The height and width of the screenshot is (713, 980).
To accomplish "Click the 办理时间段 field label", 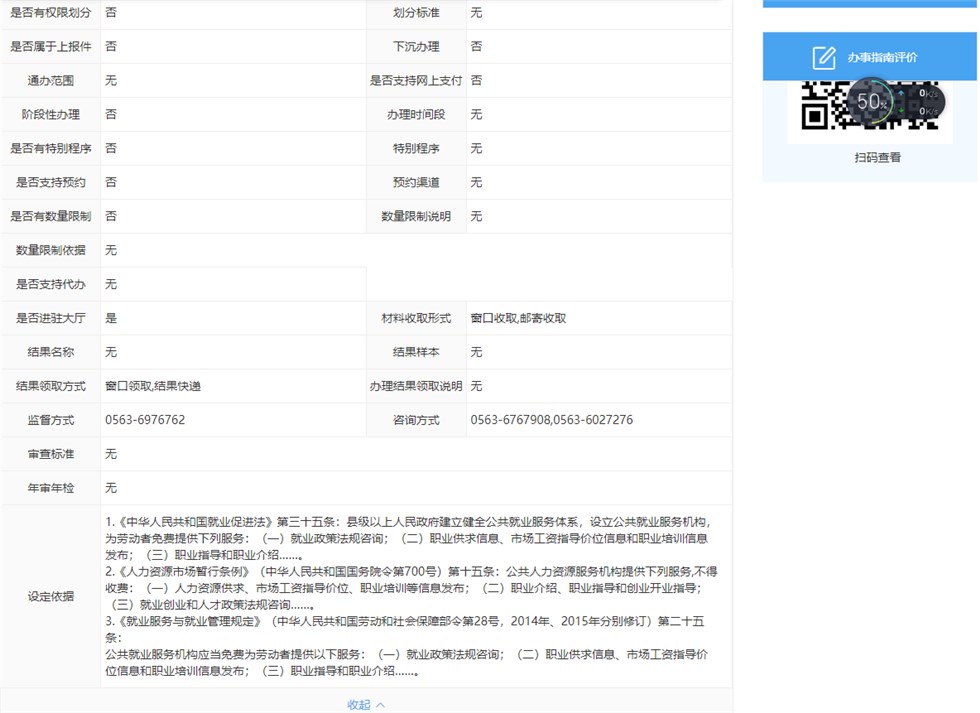I will pyautogui.click(x=416, y=114).
